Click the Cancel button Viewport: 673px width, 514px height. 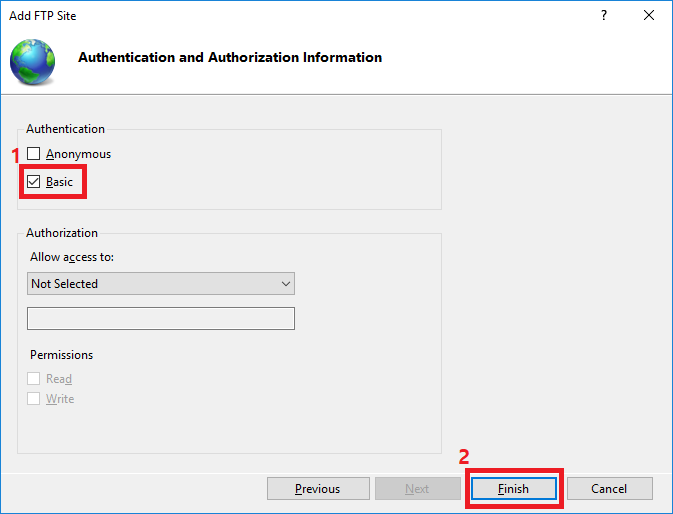click(x=609, y=488)
